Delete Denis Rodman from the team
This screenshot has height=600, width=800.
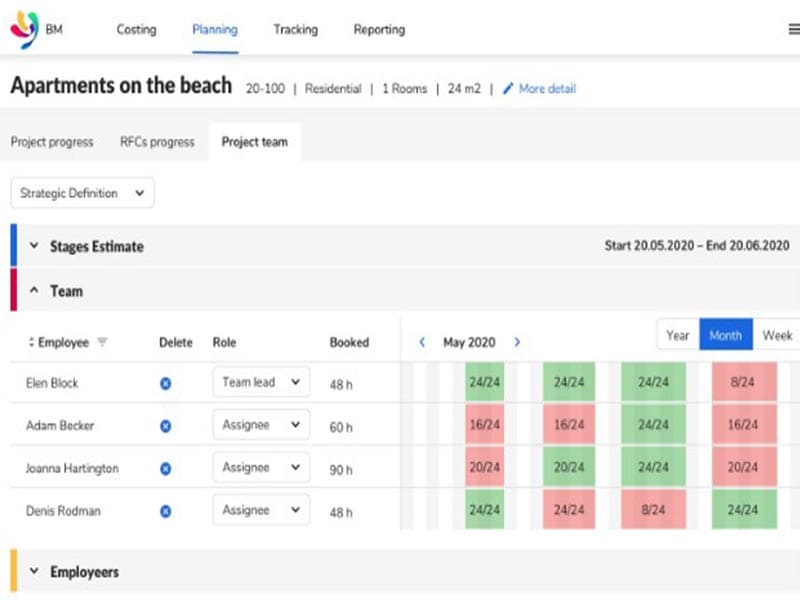pyautogui.click(x=166, y=511)
